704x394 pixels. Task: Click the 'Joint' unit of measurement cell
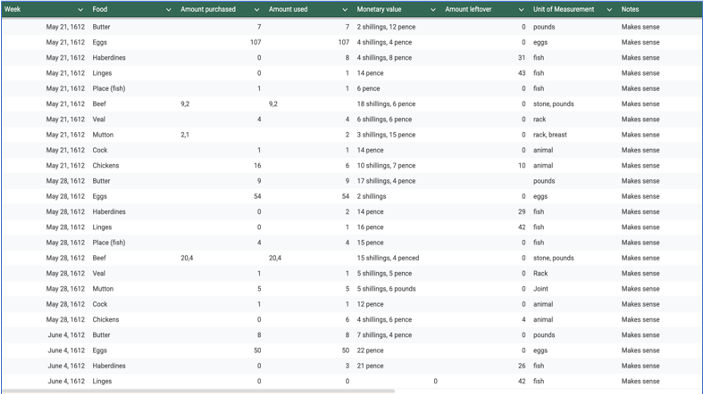coord(541,289)
